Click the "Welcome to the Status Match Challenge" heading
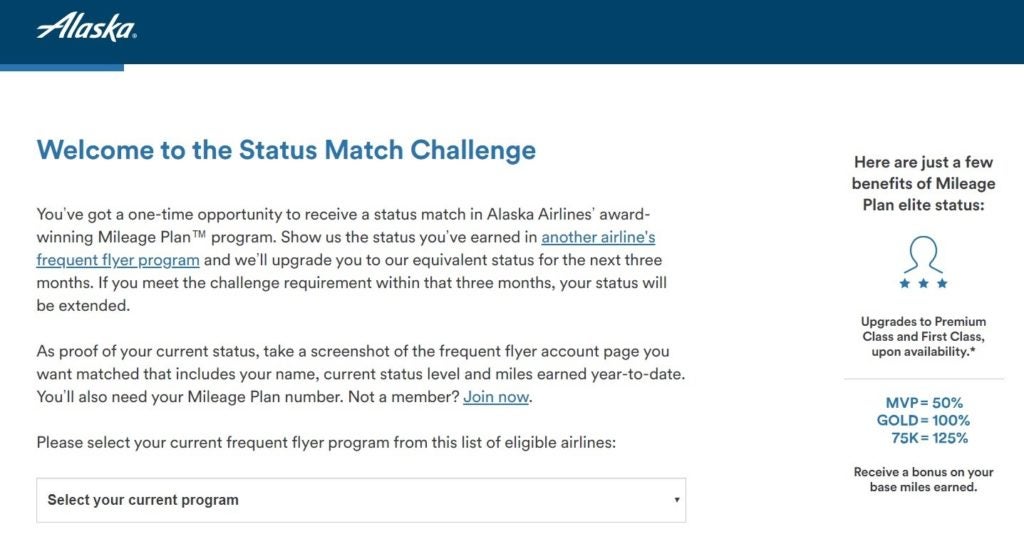Screen dimensions: 1024x554 (286, 151)
